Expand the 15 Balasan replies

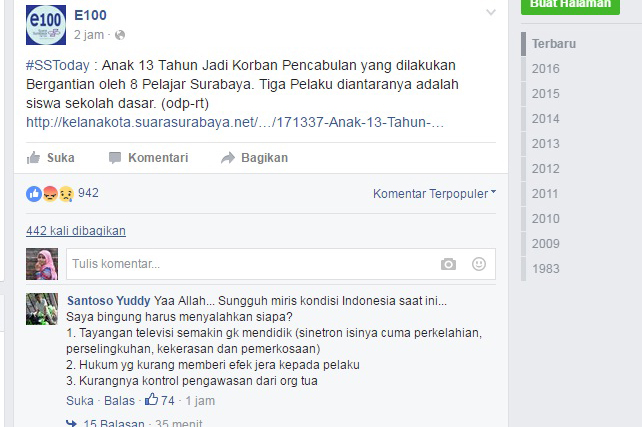point(114,422)
